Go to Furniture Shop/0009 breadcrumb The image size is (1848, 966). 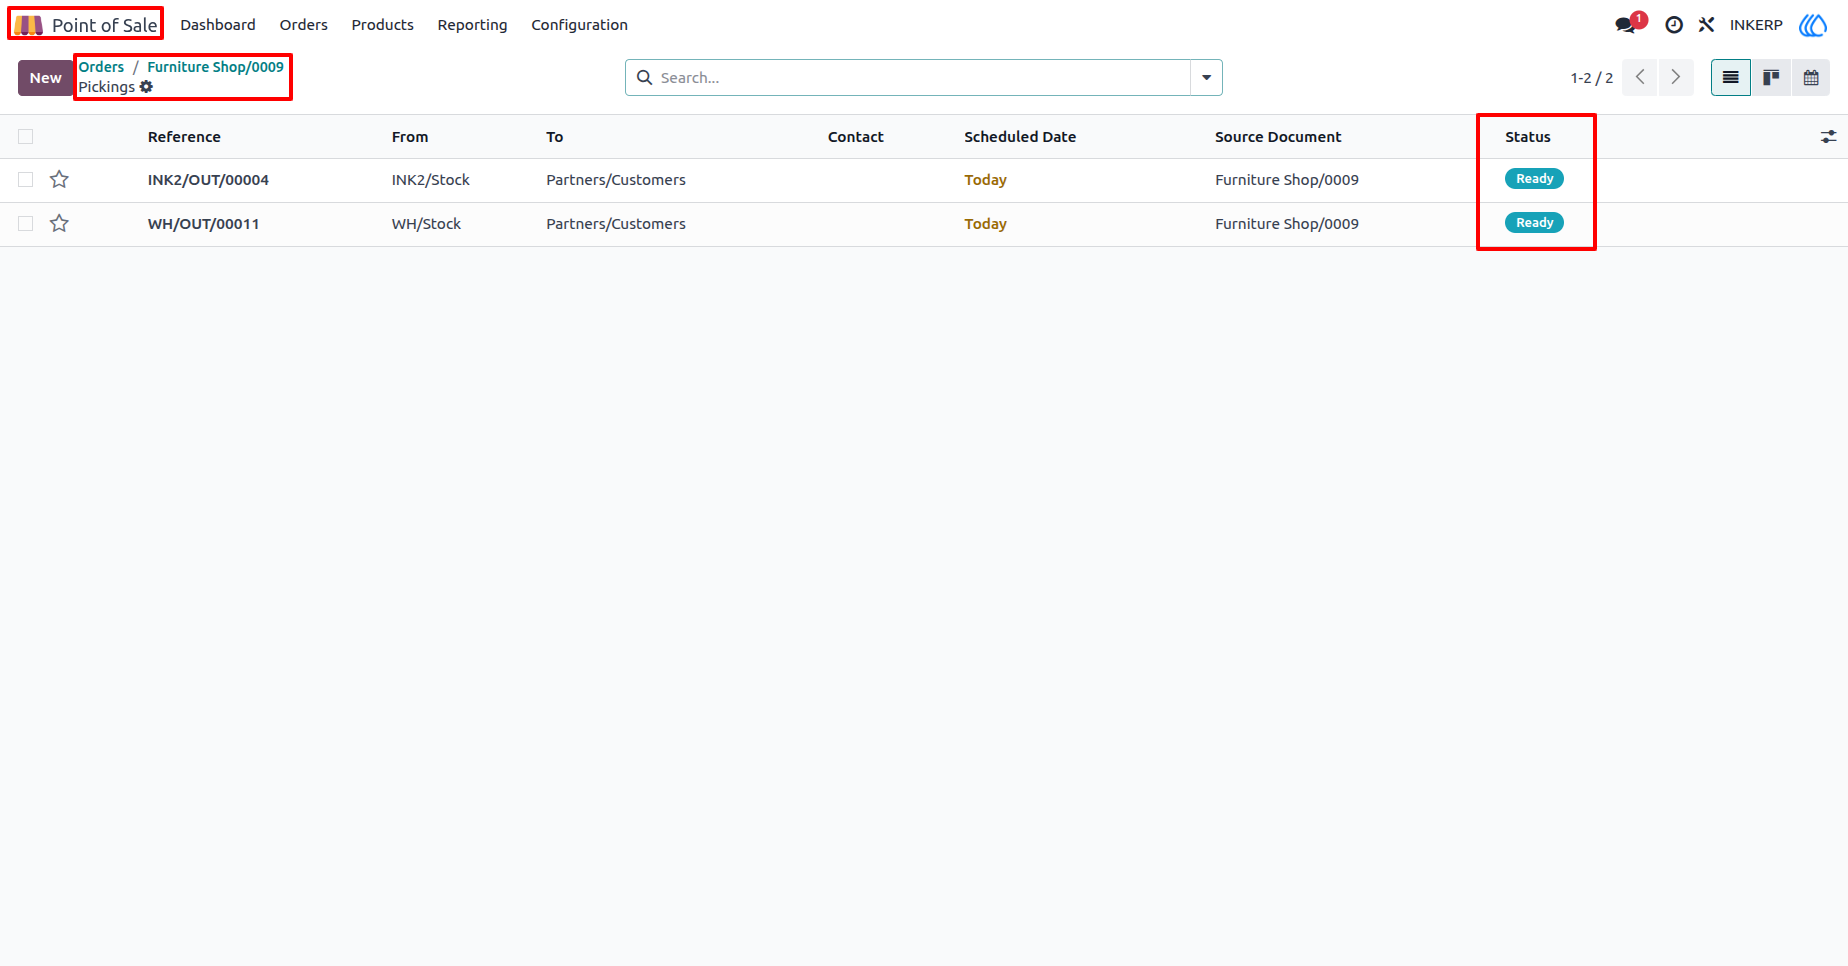pyautogui.click(x=215, y=67)
